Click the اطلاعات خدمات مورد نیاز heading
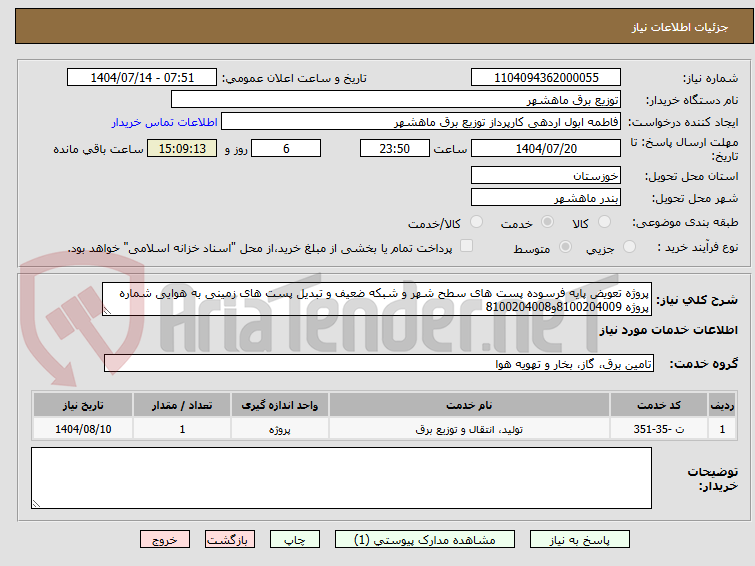The height and width of the screenshot is (566, 755). point(668,330)
